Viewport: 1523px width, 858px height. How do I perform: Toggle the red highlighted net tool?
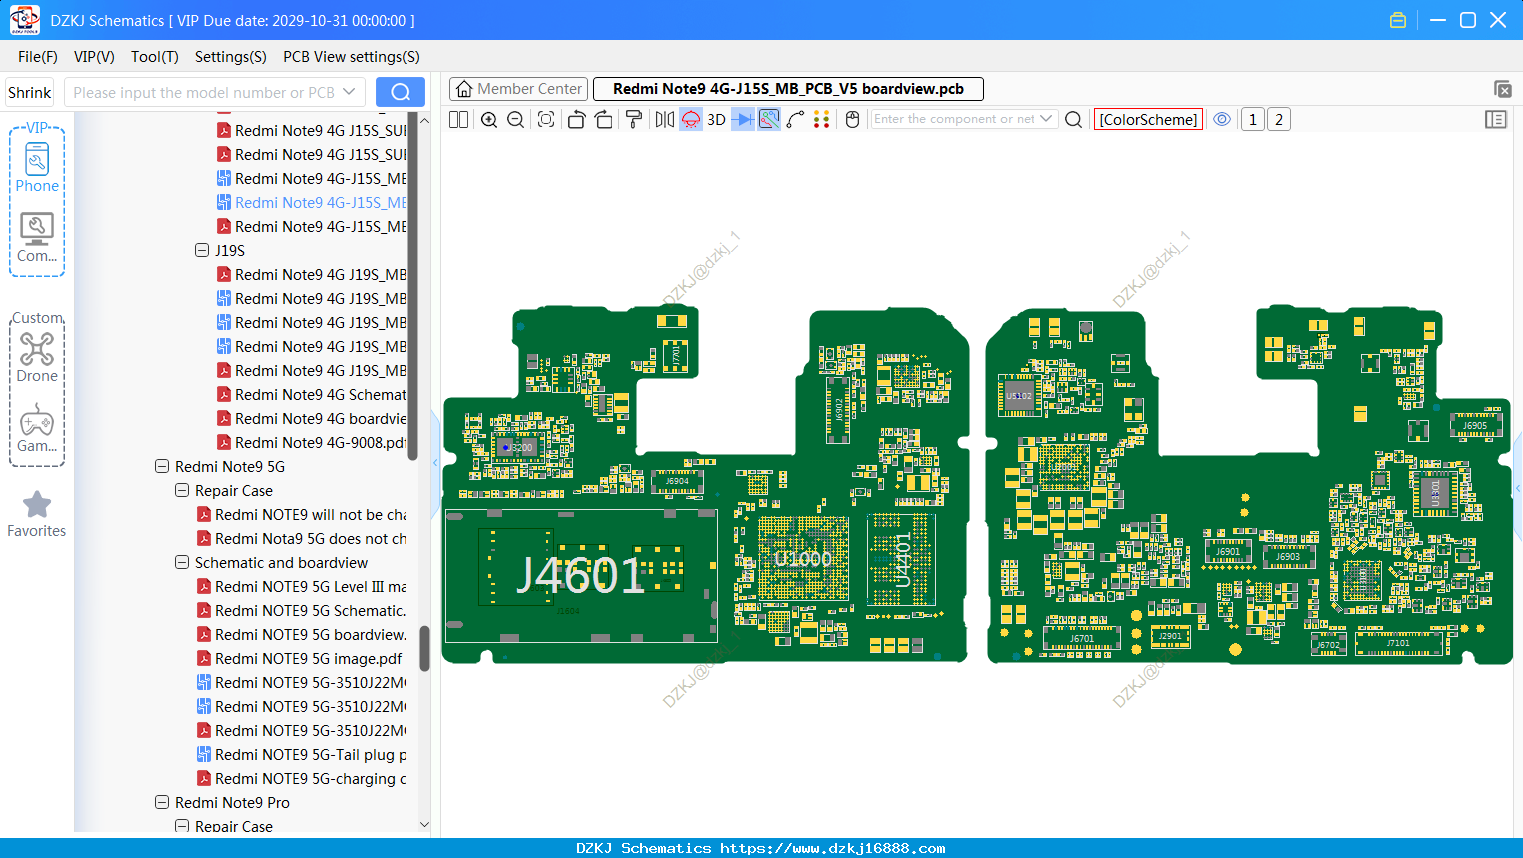coord(691,119)
